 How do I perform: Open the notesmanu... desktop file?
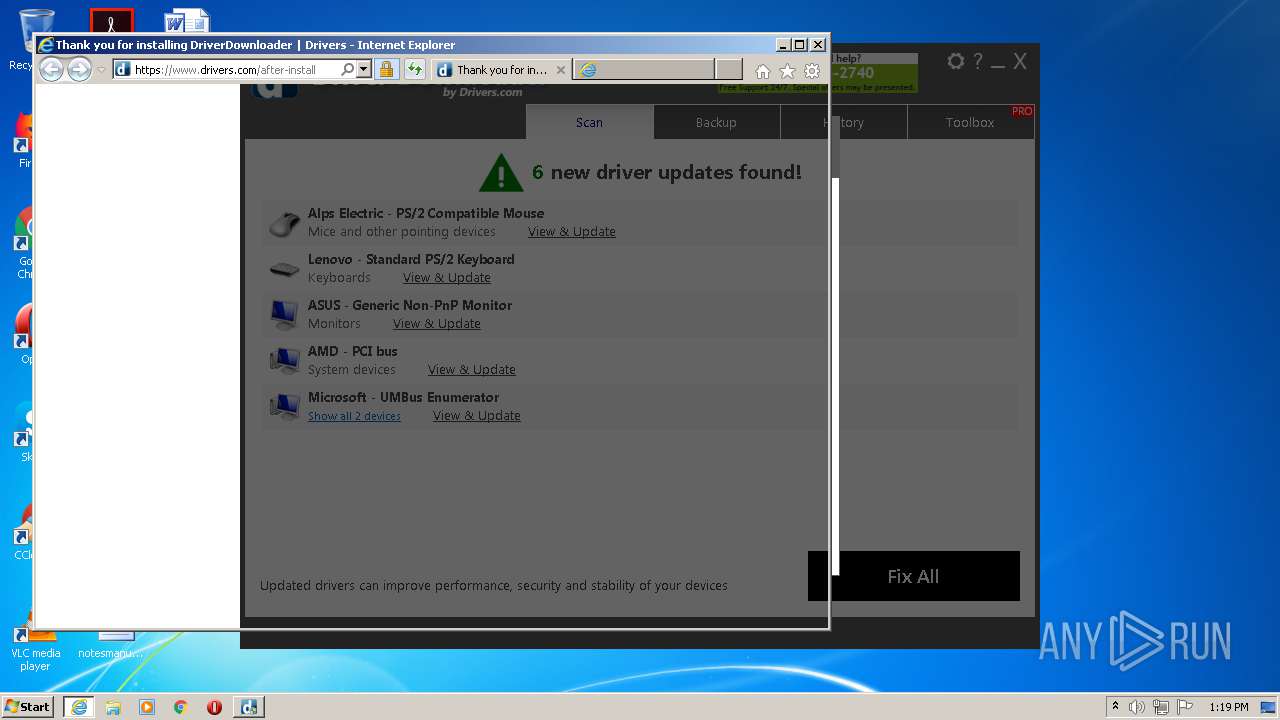pos(111,646)
